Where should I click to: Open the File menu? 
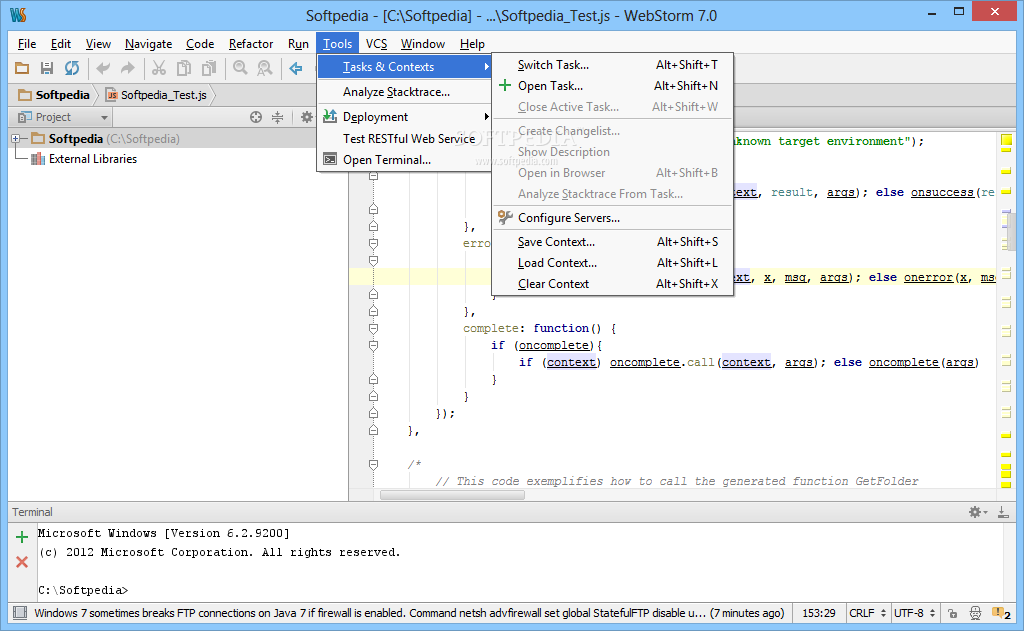[x=27, y=44]
